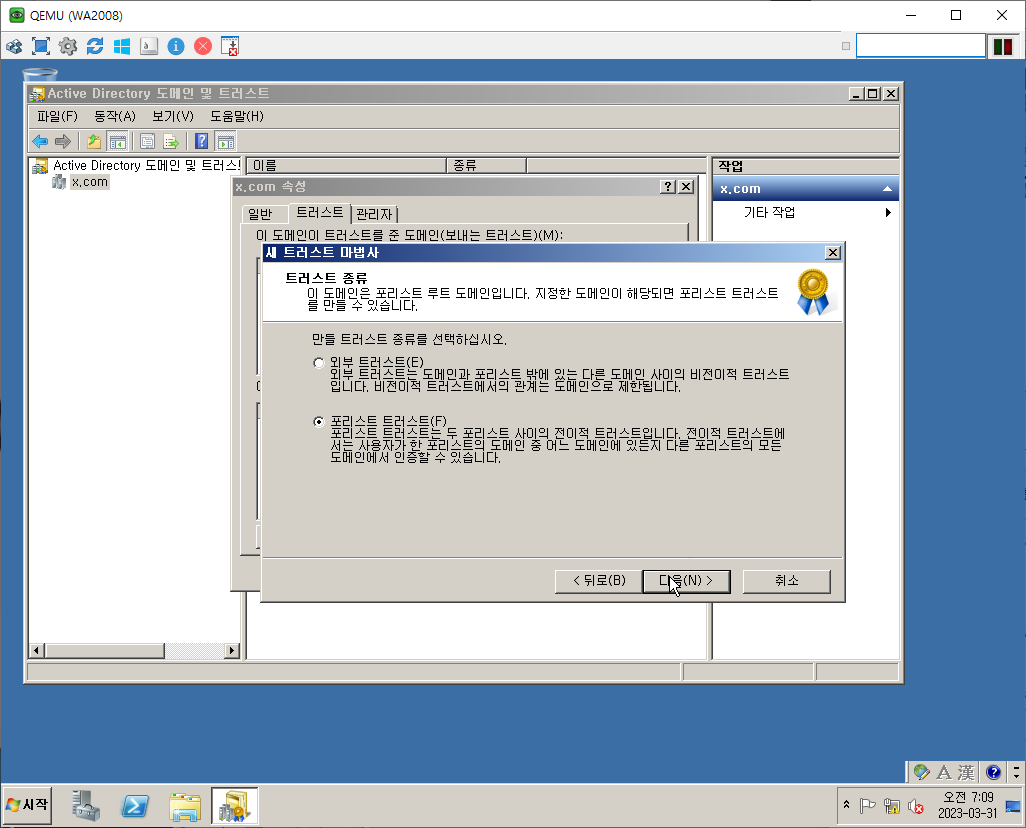Close the New Trust wizard dialog
1026x828 pixels.
coord(832,253)
